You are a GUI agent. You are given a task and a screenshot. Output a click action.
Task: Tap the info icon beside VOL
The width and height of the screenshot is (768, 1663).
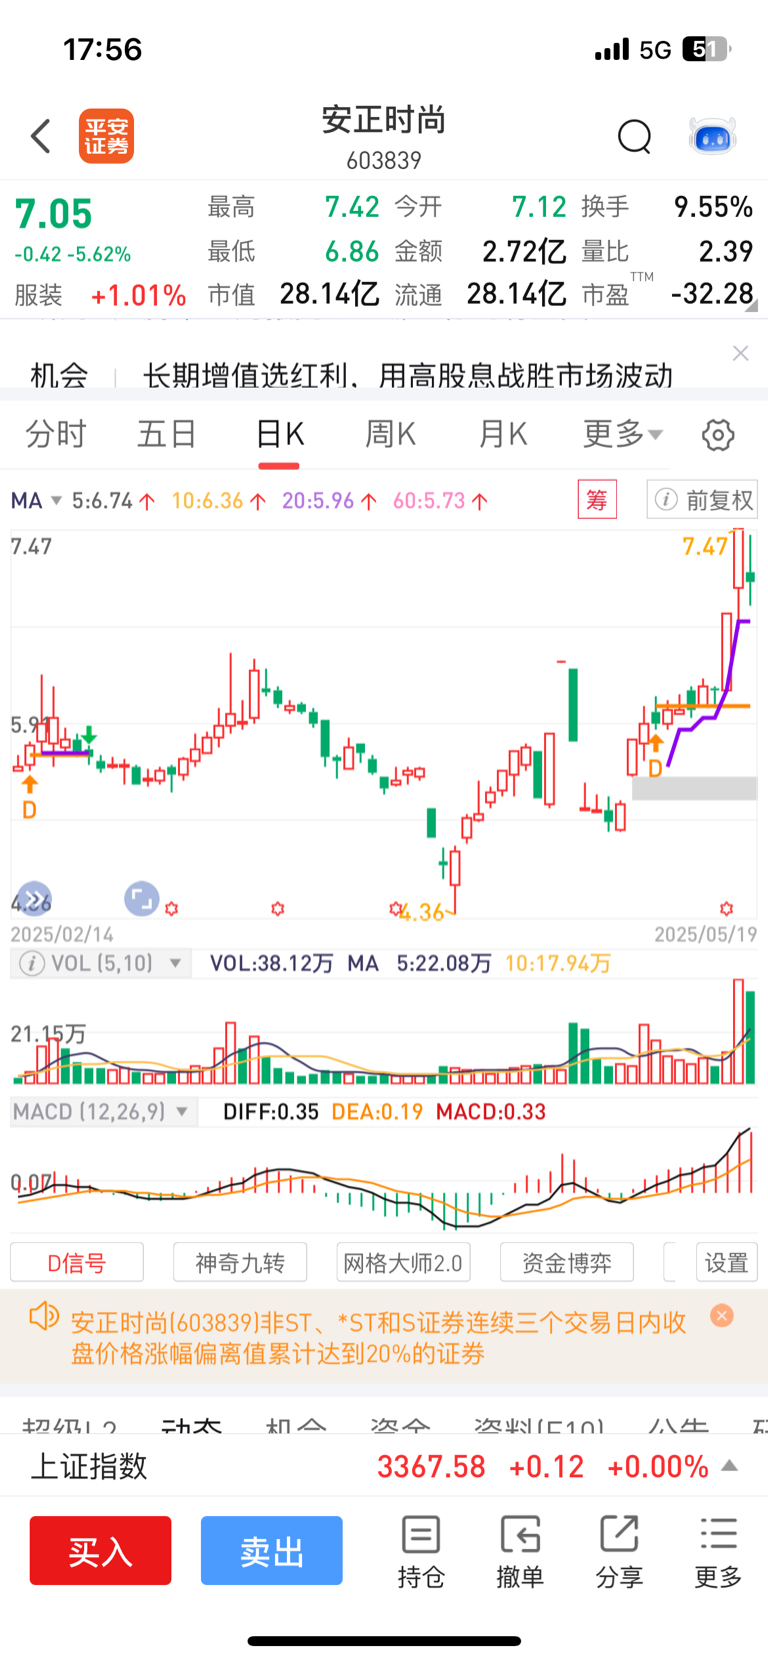(32, 964)
